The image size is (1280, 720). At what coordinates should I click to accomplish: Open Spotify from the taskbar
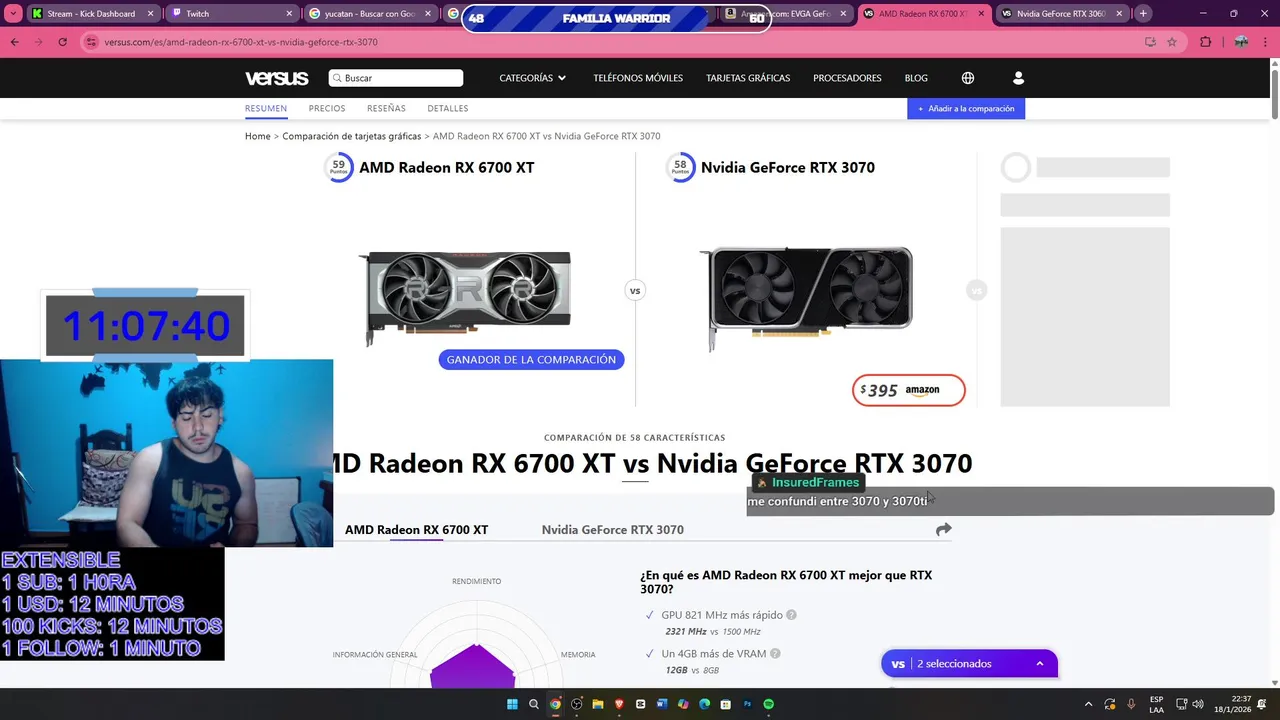point(768,704)
